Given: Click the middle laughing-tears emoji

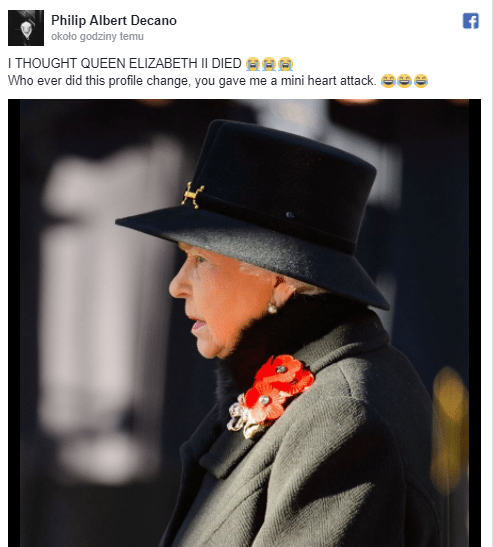Looking at the screenshot, I should (404, 81).
